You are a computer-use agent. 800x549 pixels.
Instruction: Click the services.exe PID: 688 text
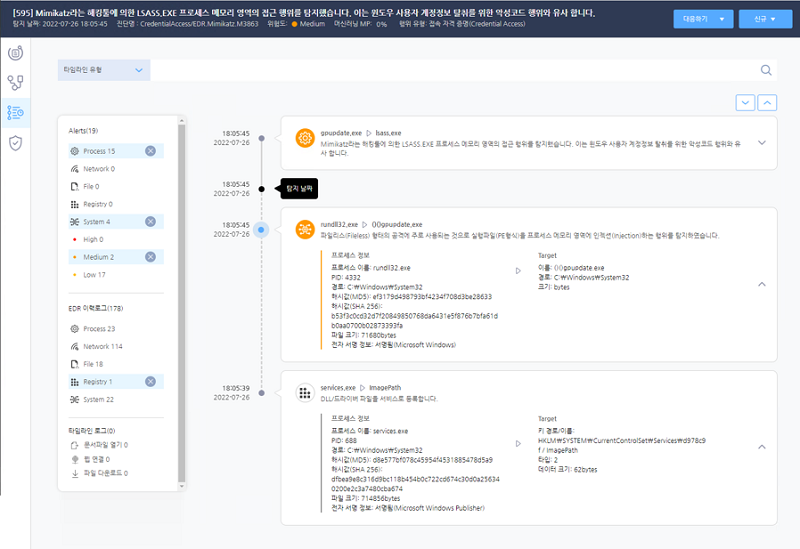pyautogui.click(x=344, y=440)
